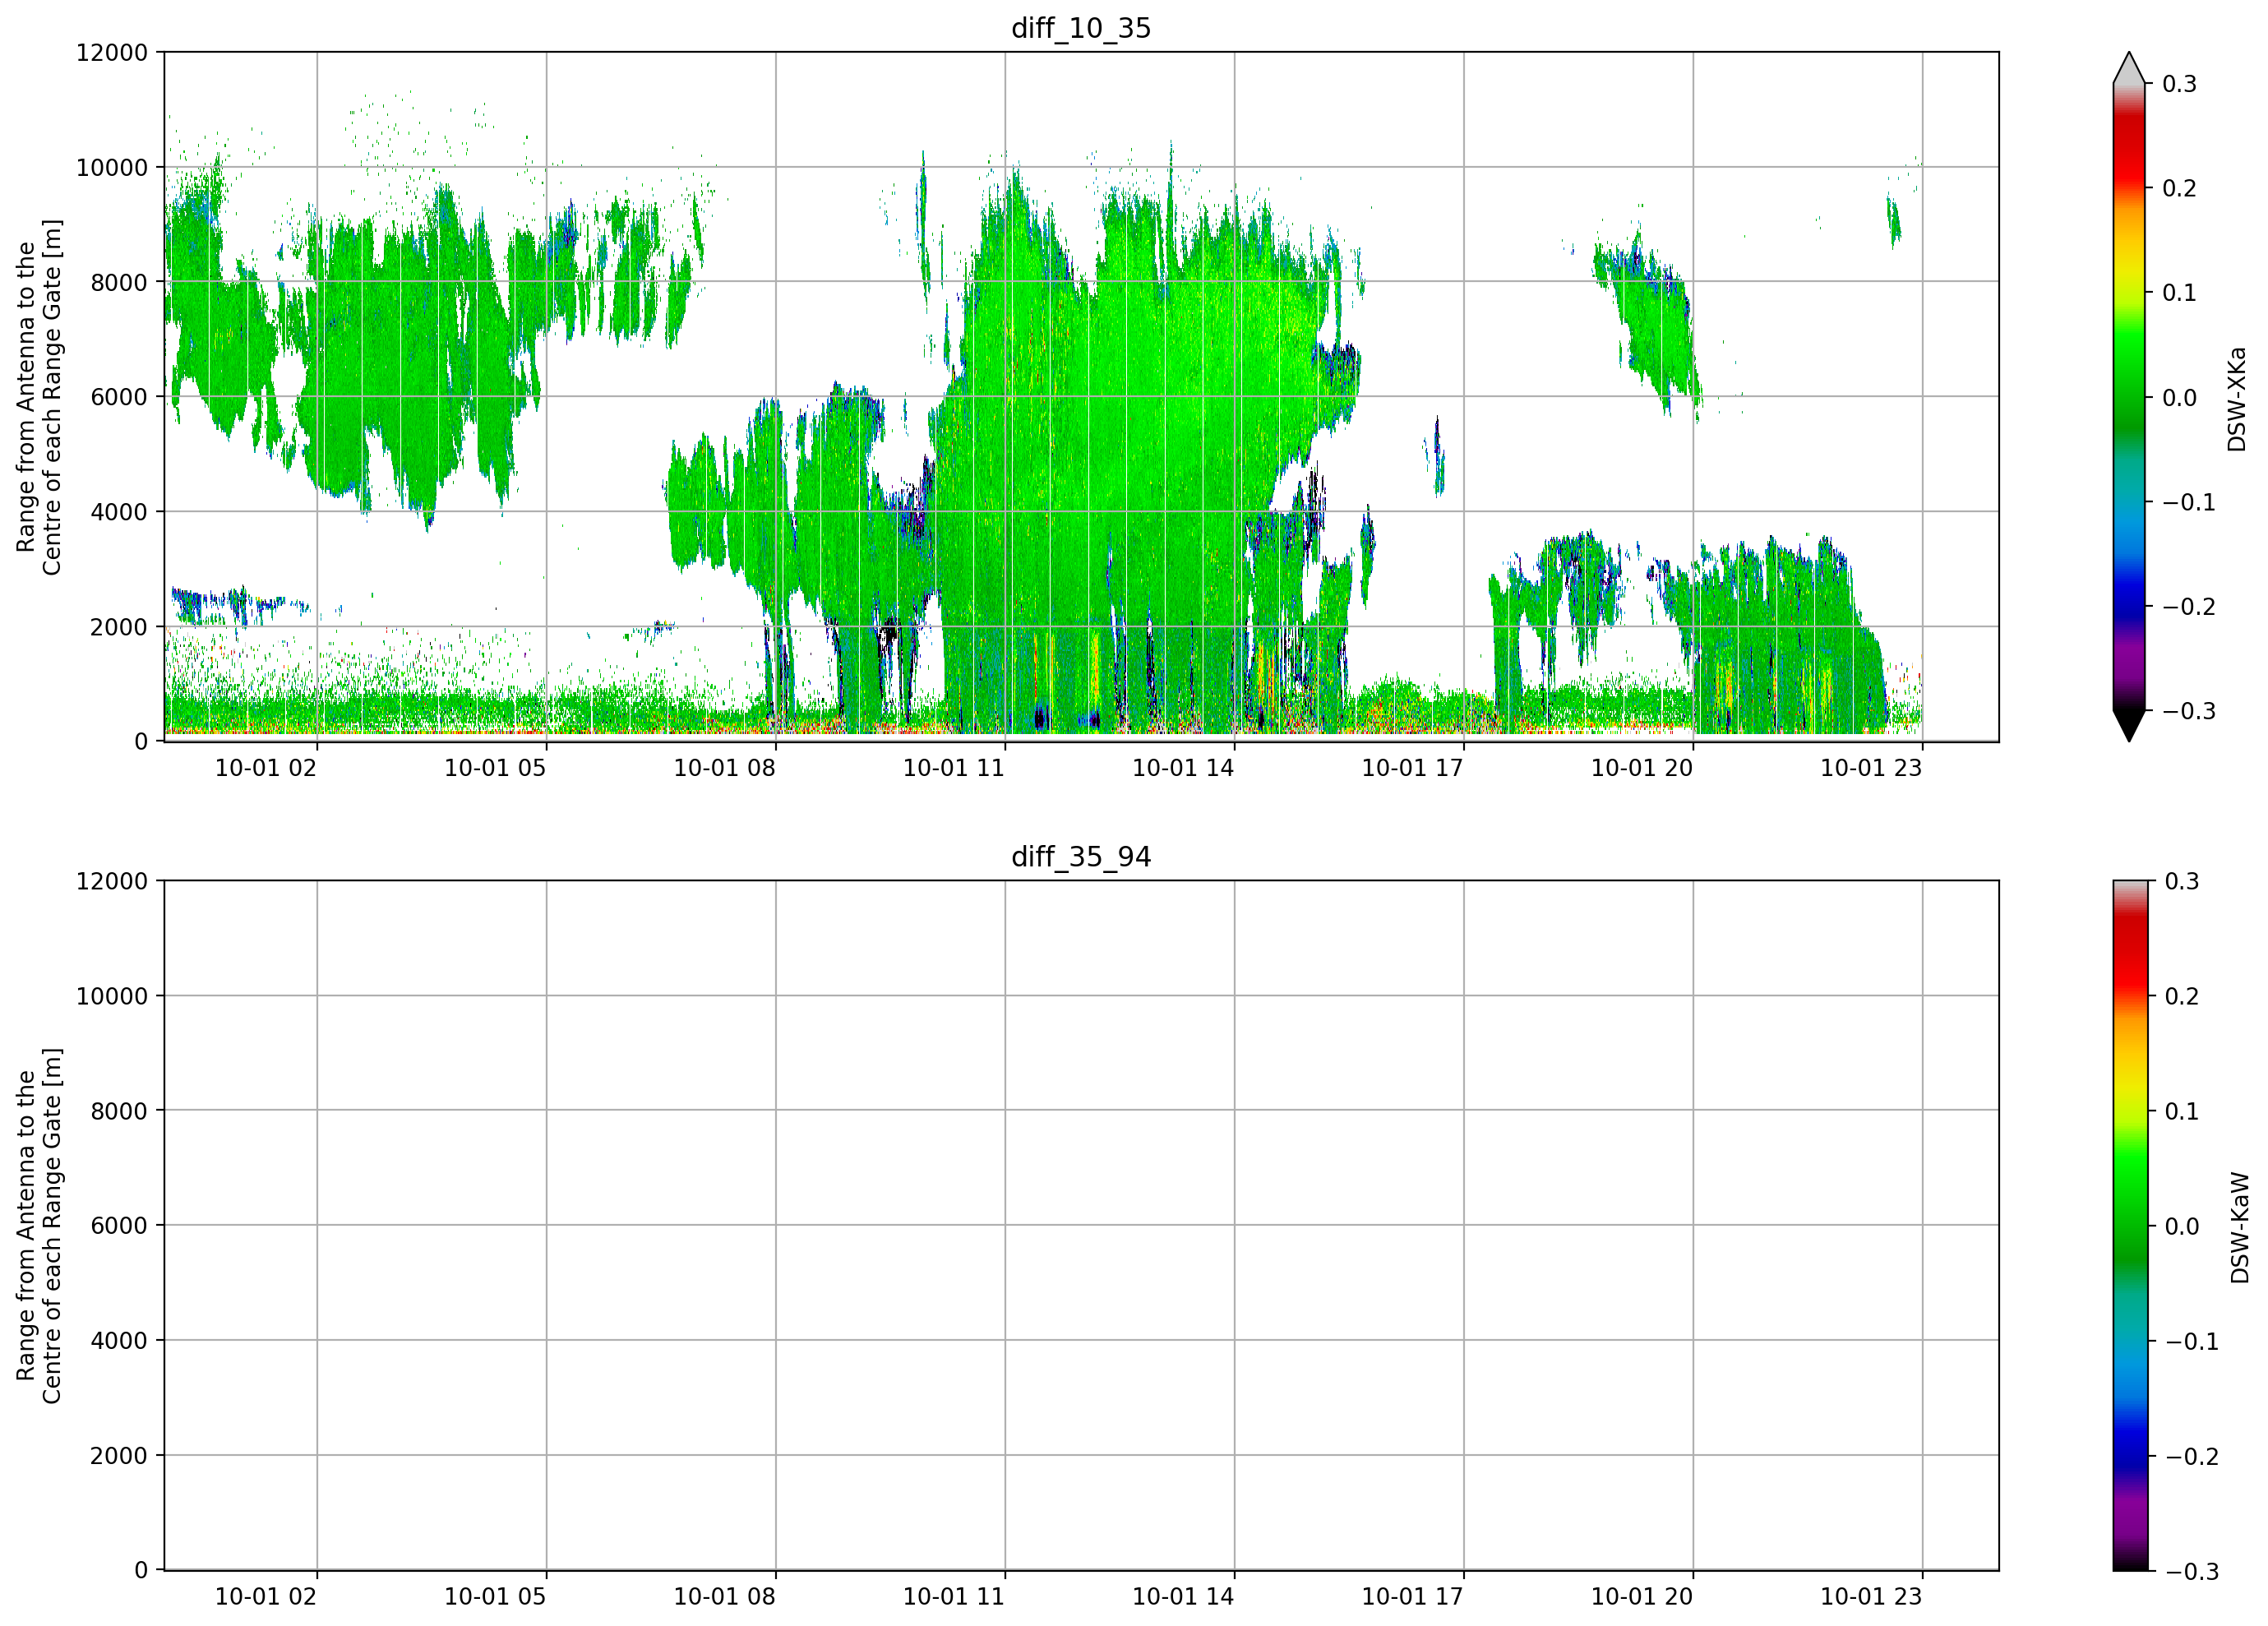Image resolution: width=2268 pixels, height=1626 pixels.
Task: Click the −0.1 tick on DSW-XKa colorbar
Action: click(2189, 502)
